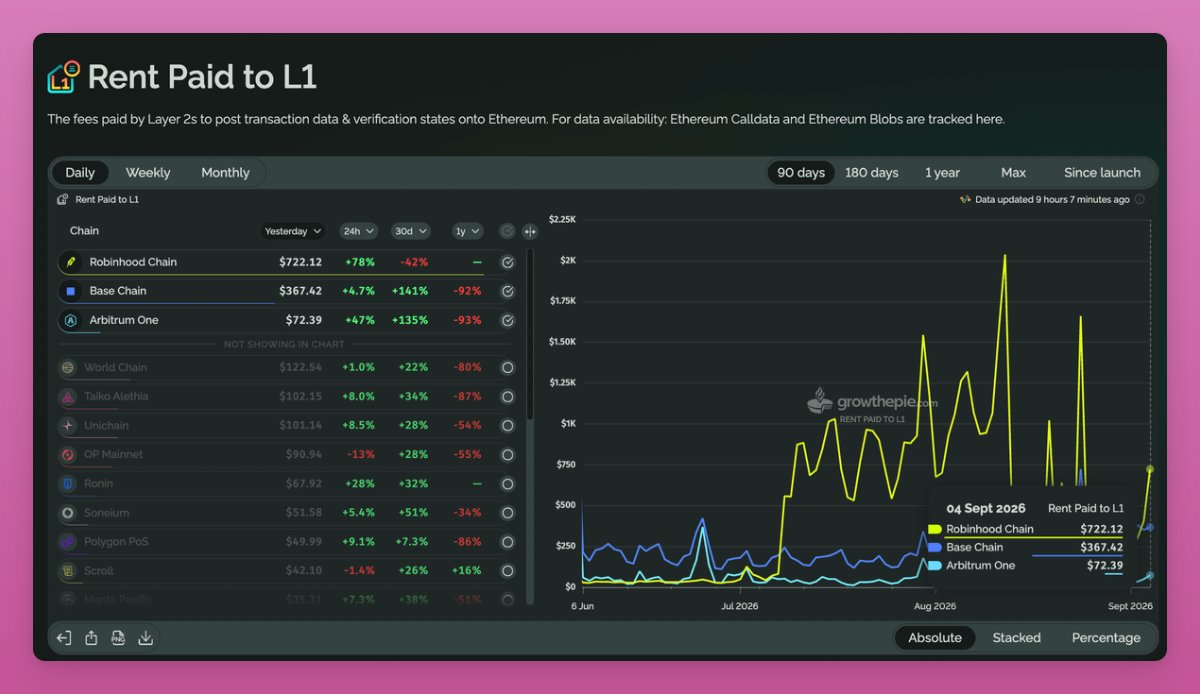Click the Scroll +16% yearly value
Image resolution: width=1200 pixels, height=694 pixels.
pyautogui.click(x=467, y=570)
